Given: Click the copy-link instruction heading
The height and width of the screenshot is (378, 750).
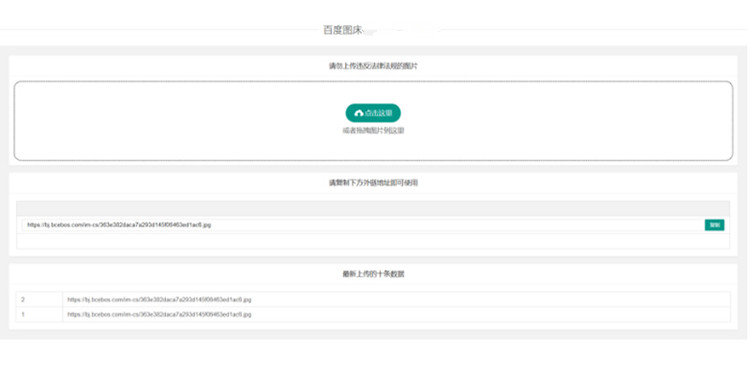Looking at the screenshot, I should click(373, 183).
